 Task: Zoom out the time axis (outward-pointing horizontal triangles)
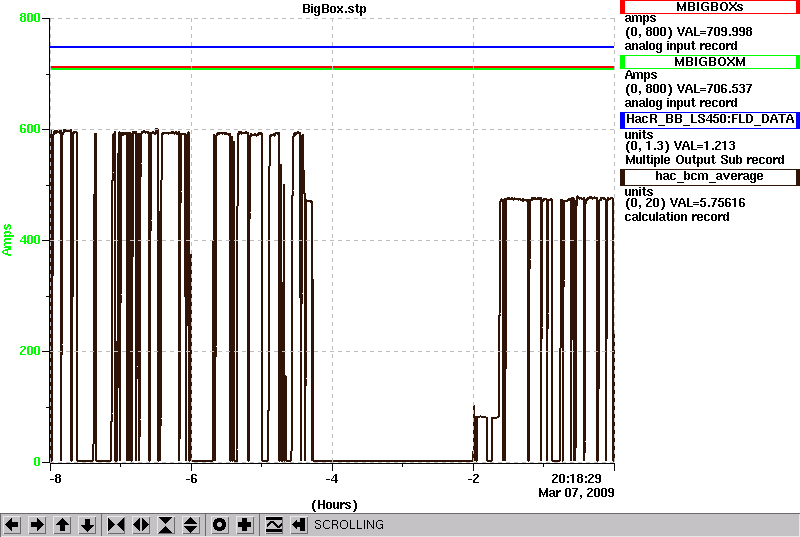click(141, 525)
